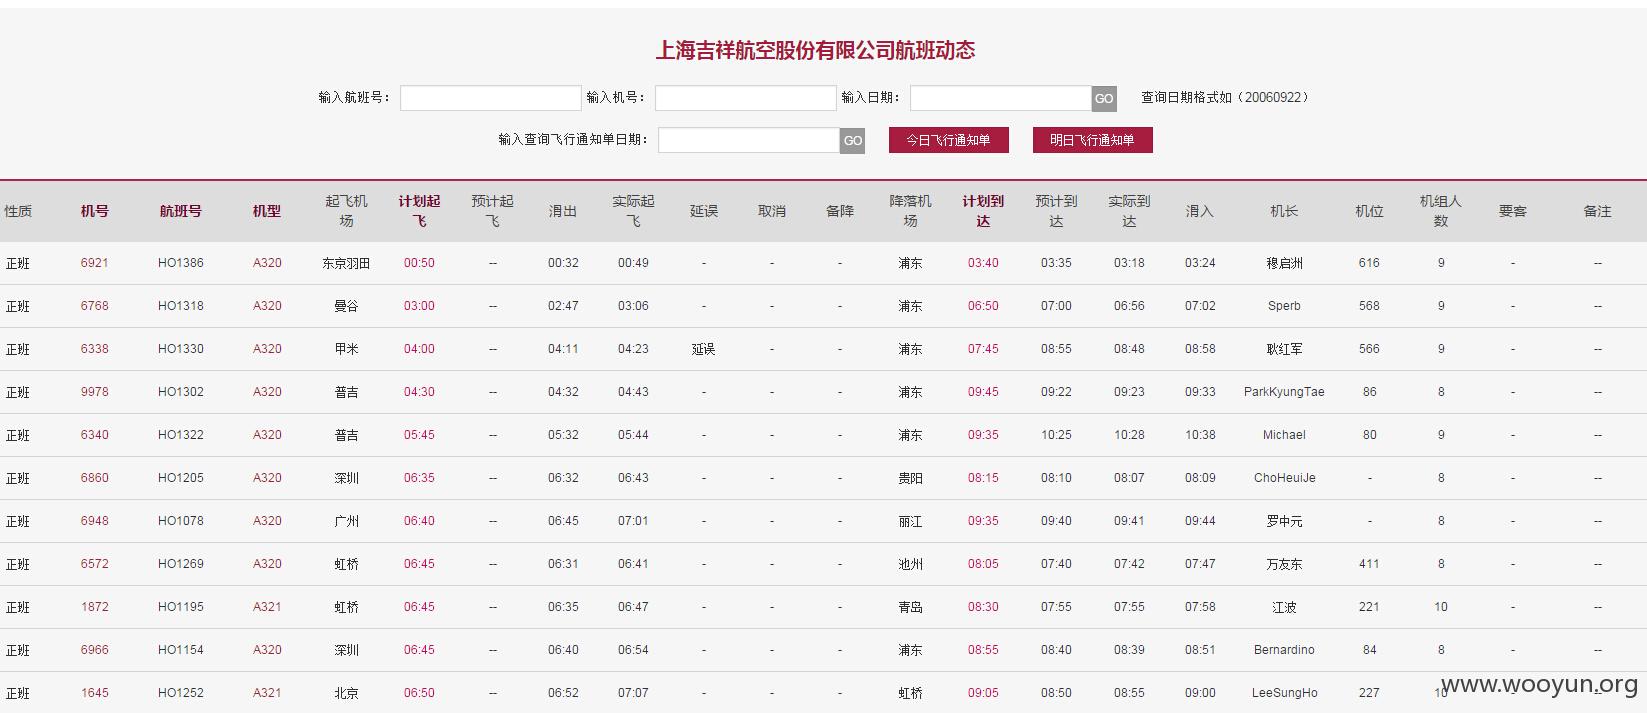Click aircraft number 6338
The width and height of the screenshot is (1647, 713).
(95, 349)
